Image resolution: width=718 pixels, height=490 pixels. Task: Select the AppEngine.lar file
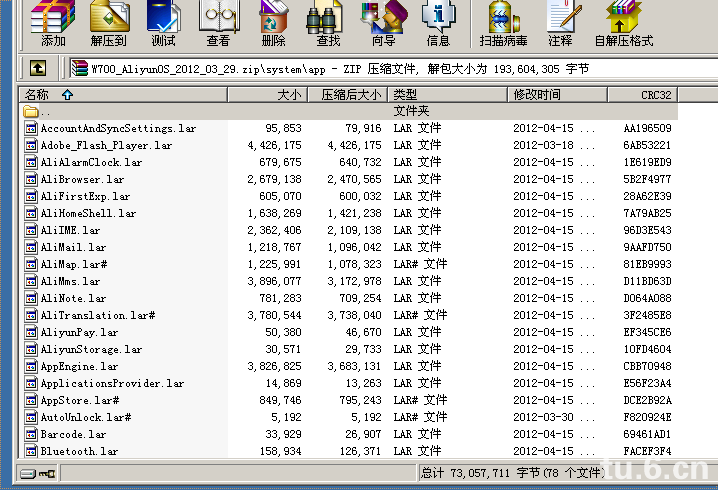pyautogui.click(x=79, y=366)
